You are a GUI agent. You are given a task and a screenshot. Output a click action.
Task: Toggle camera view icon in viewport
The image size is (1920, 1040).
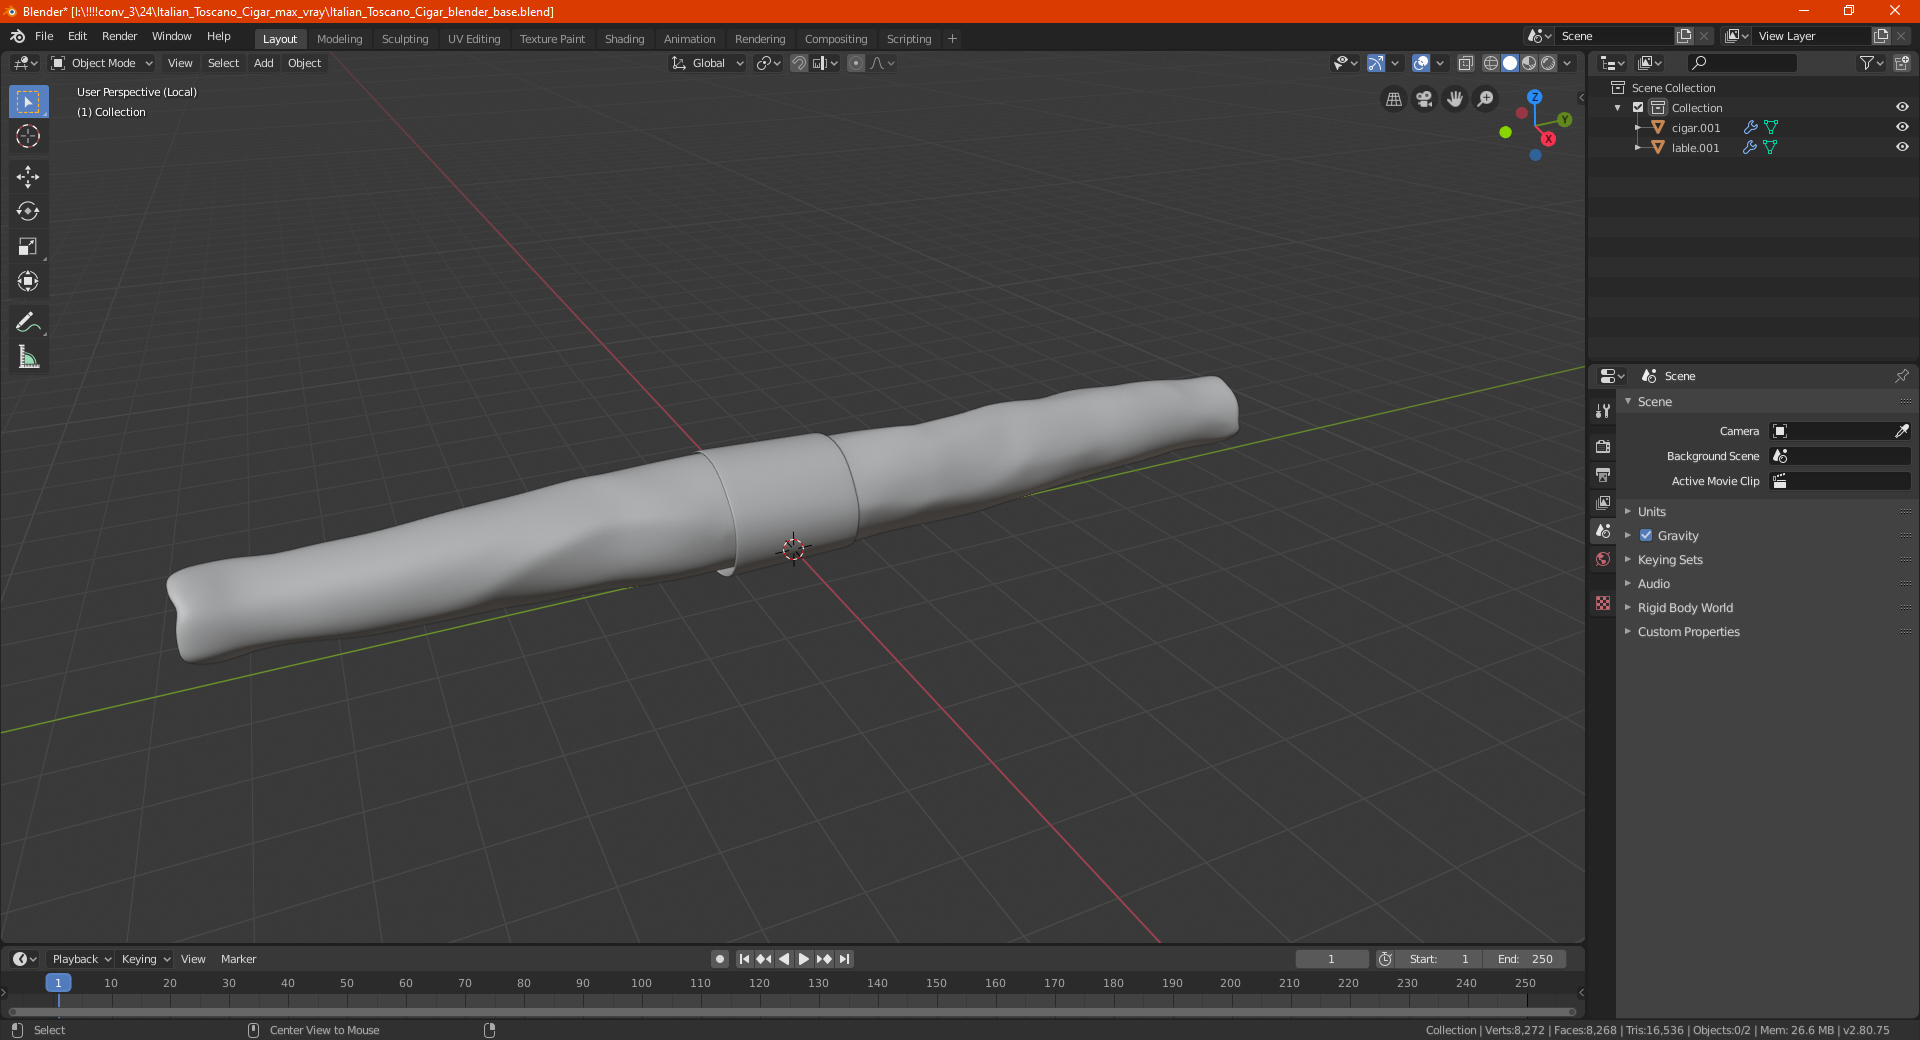pos(1424,99)
